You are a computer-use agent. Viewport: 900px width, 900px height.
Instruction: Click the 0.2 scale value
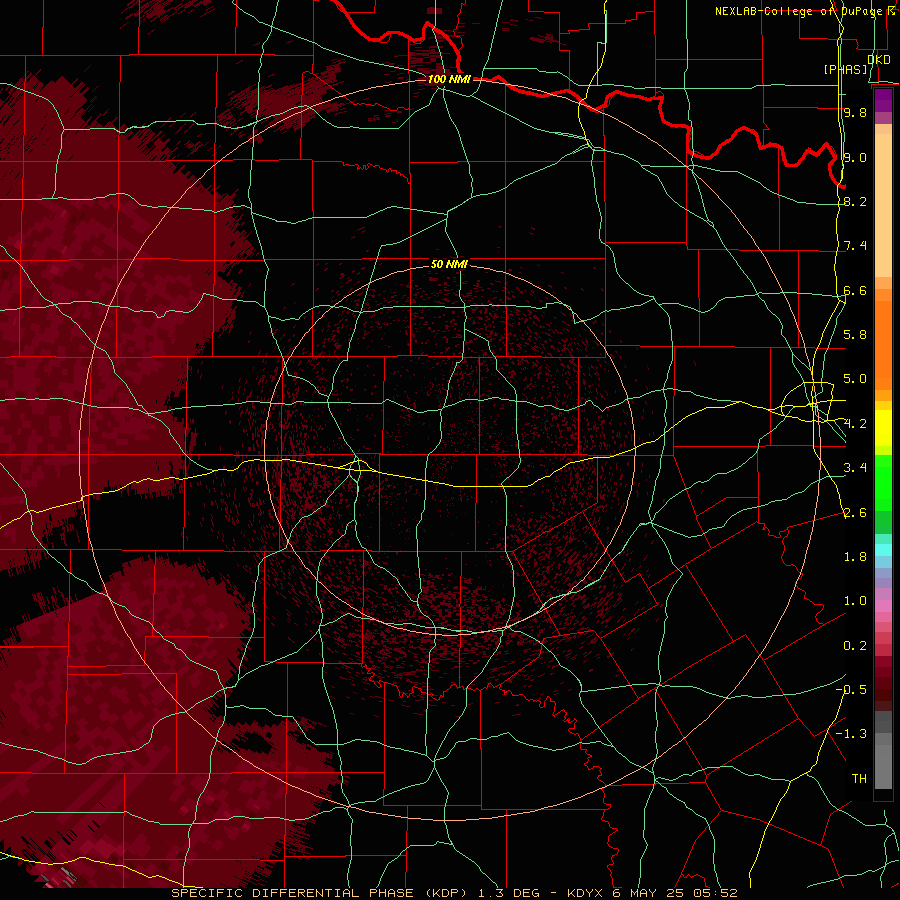[855, 646]
